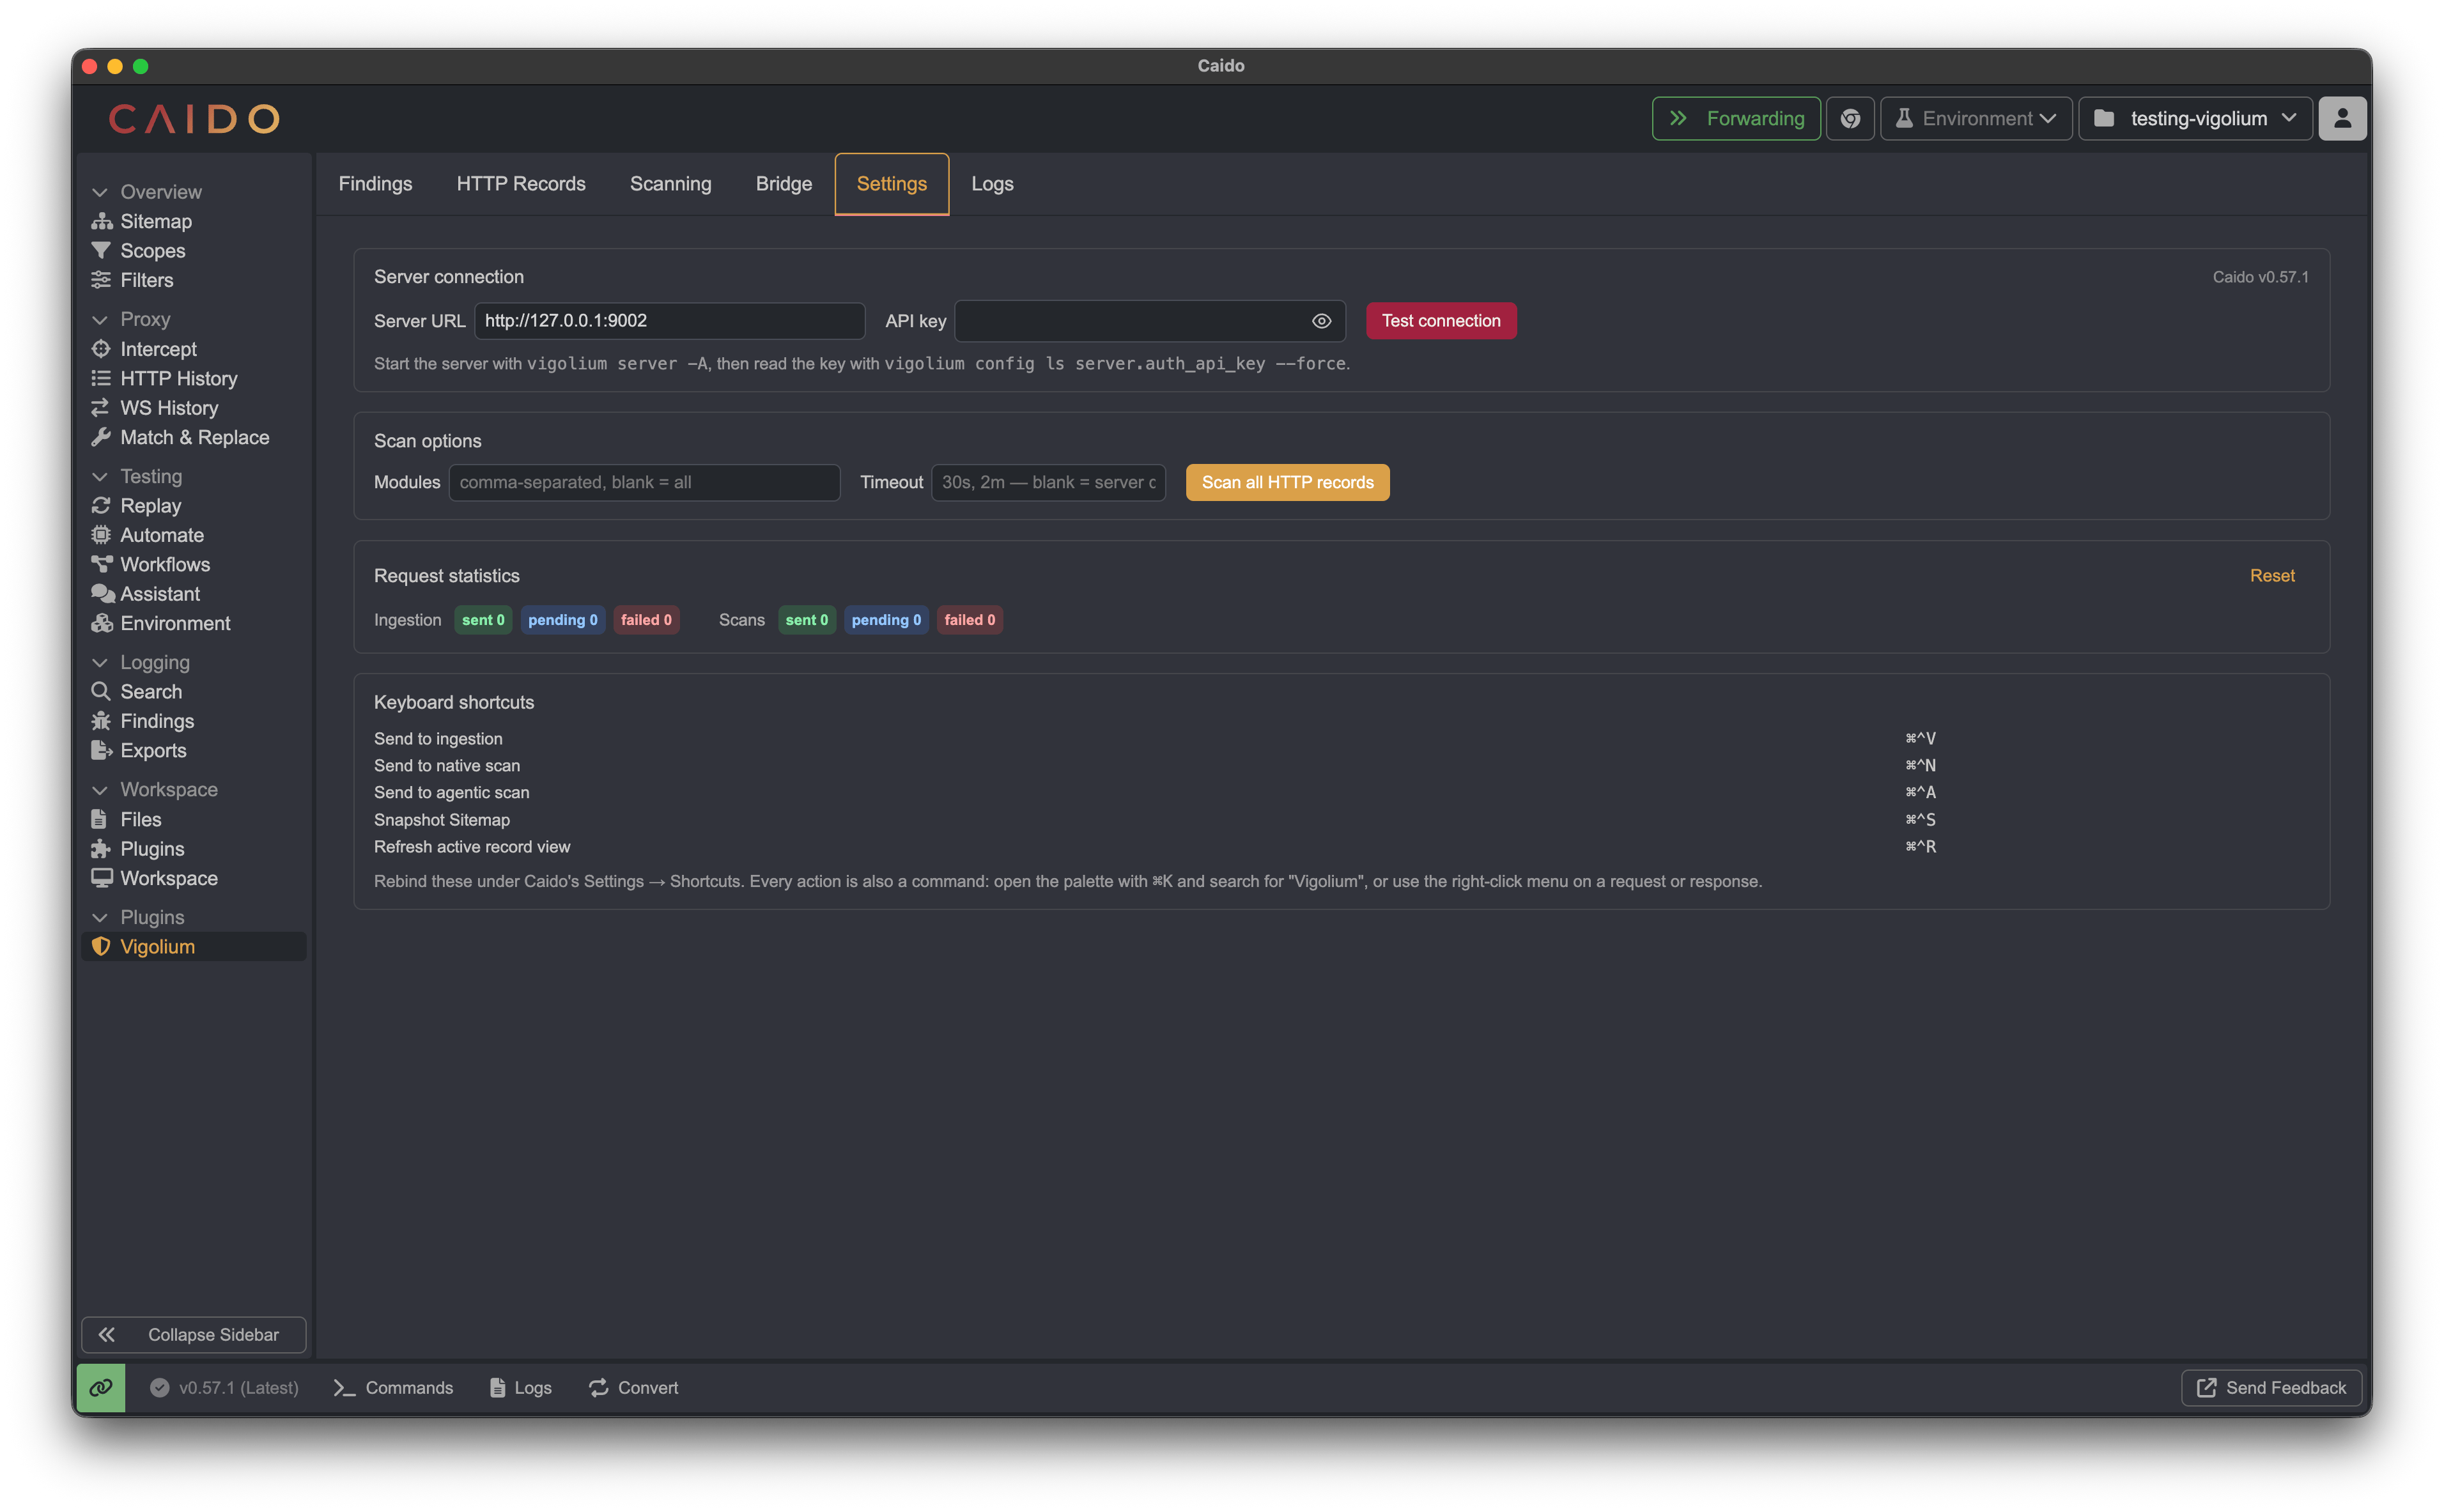
Task: Switch to the Logs tab
Action: pos(992,184)
